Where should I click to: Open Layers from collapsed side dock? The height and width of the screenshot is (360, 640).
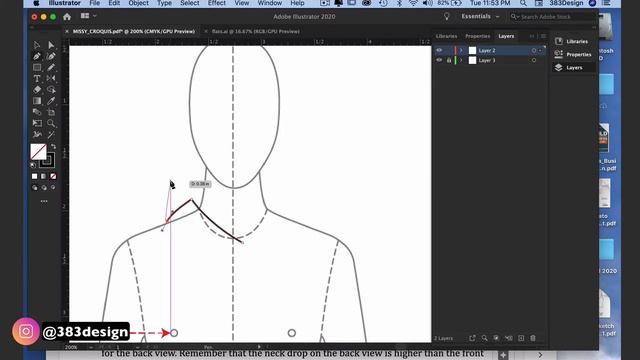(573, 67)
